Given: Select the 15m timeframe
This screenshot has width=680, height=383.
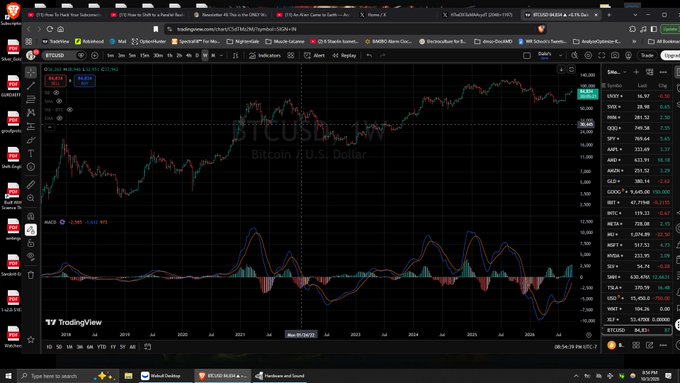Looking at the screenshot, I should click(x=144, y=56).
